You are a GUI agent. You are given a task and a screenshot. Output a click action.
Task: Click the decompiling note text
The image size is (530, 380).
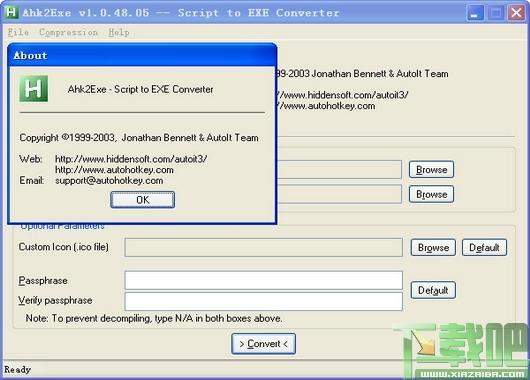[154, 318]
